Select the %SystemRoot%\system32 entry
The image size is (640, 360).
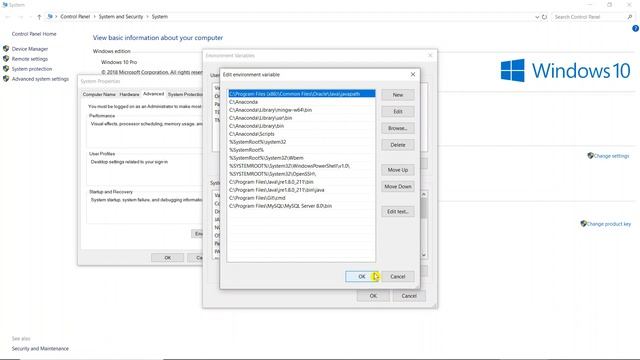302,142
